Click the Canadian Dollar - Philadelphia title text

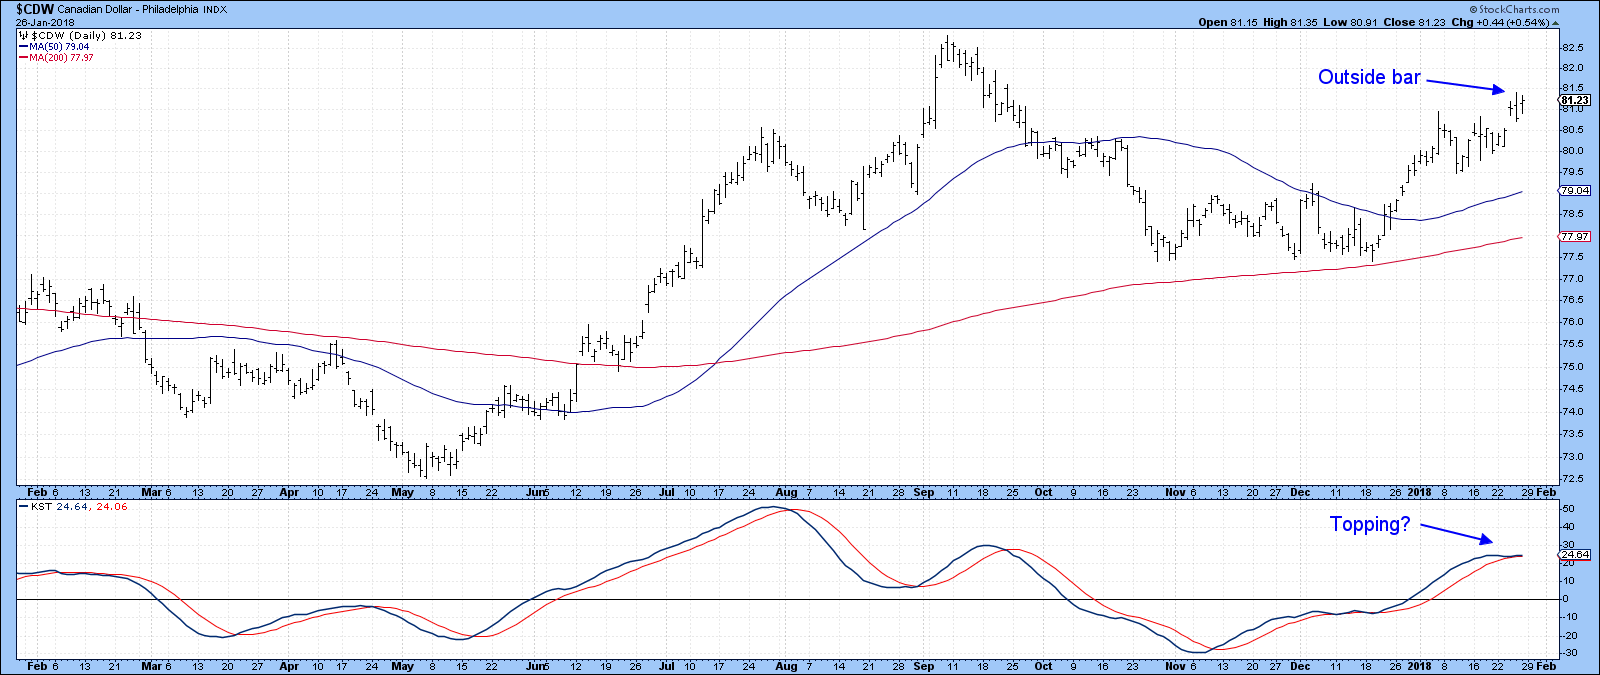click(x=142, y=9)
